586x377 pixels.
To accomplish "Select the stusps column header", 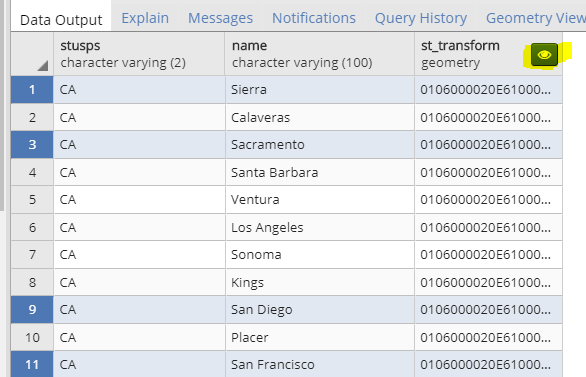I will click(x=139, y=54).
